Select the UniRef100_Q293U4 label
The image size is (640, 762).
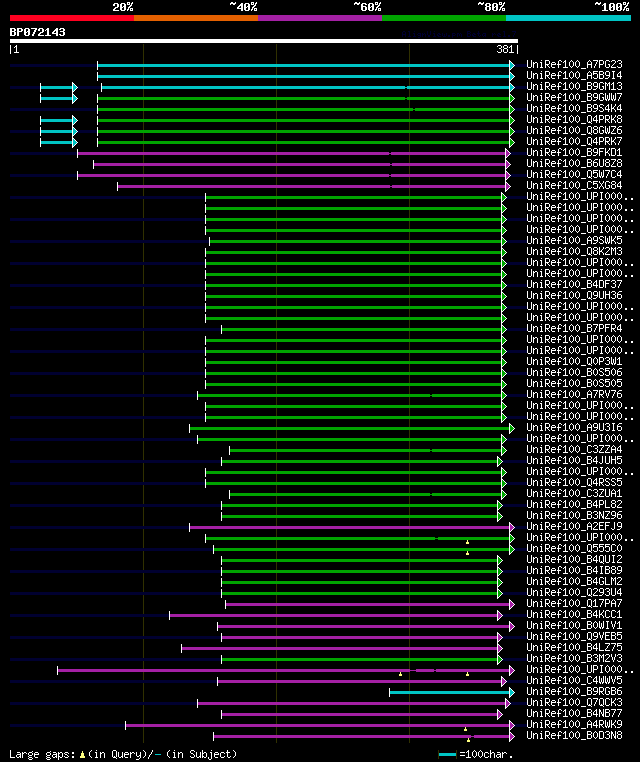click(574, 592)
